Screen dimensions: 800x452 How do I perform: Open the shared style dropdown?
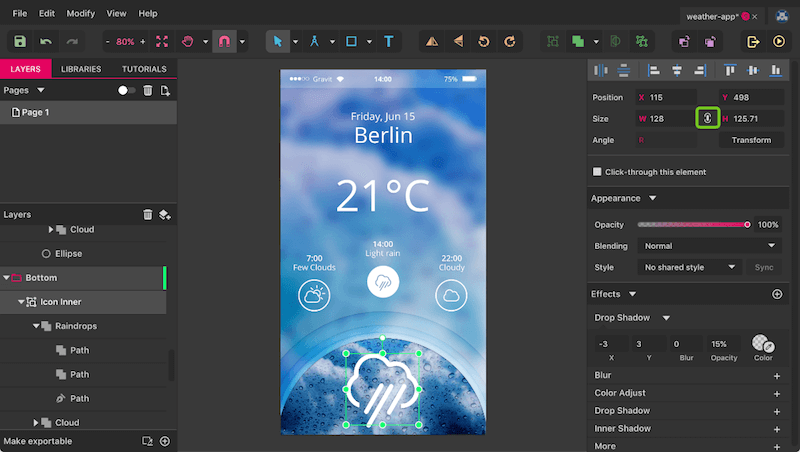[x=689, y=268]
